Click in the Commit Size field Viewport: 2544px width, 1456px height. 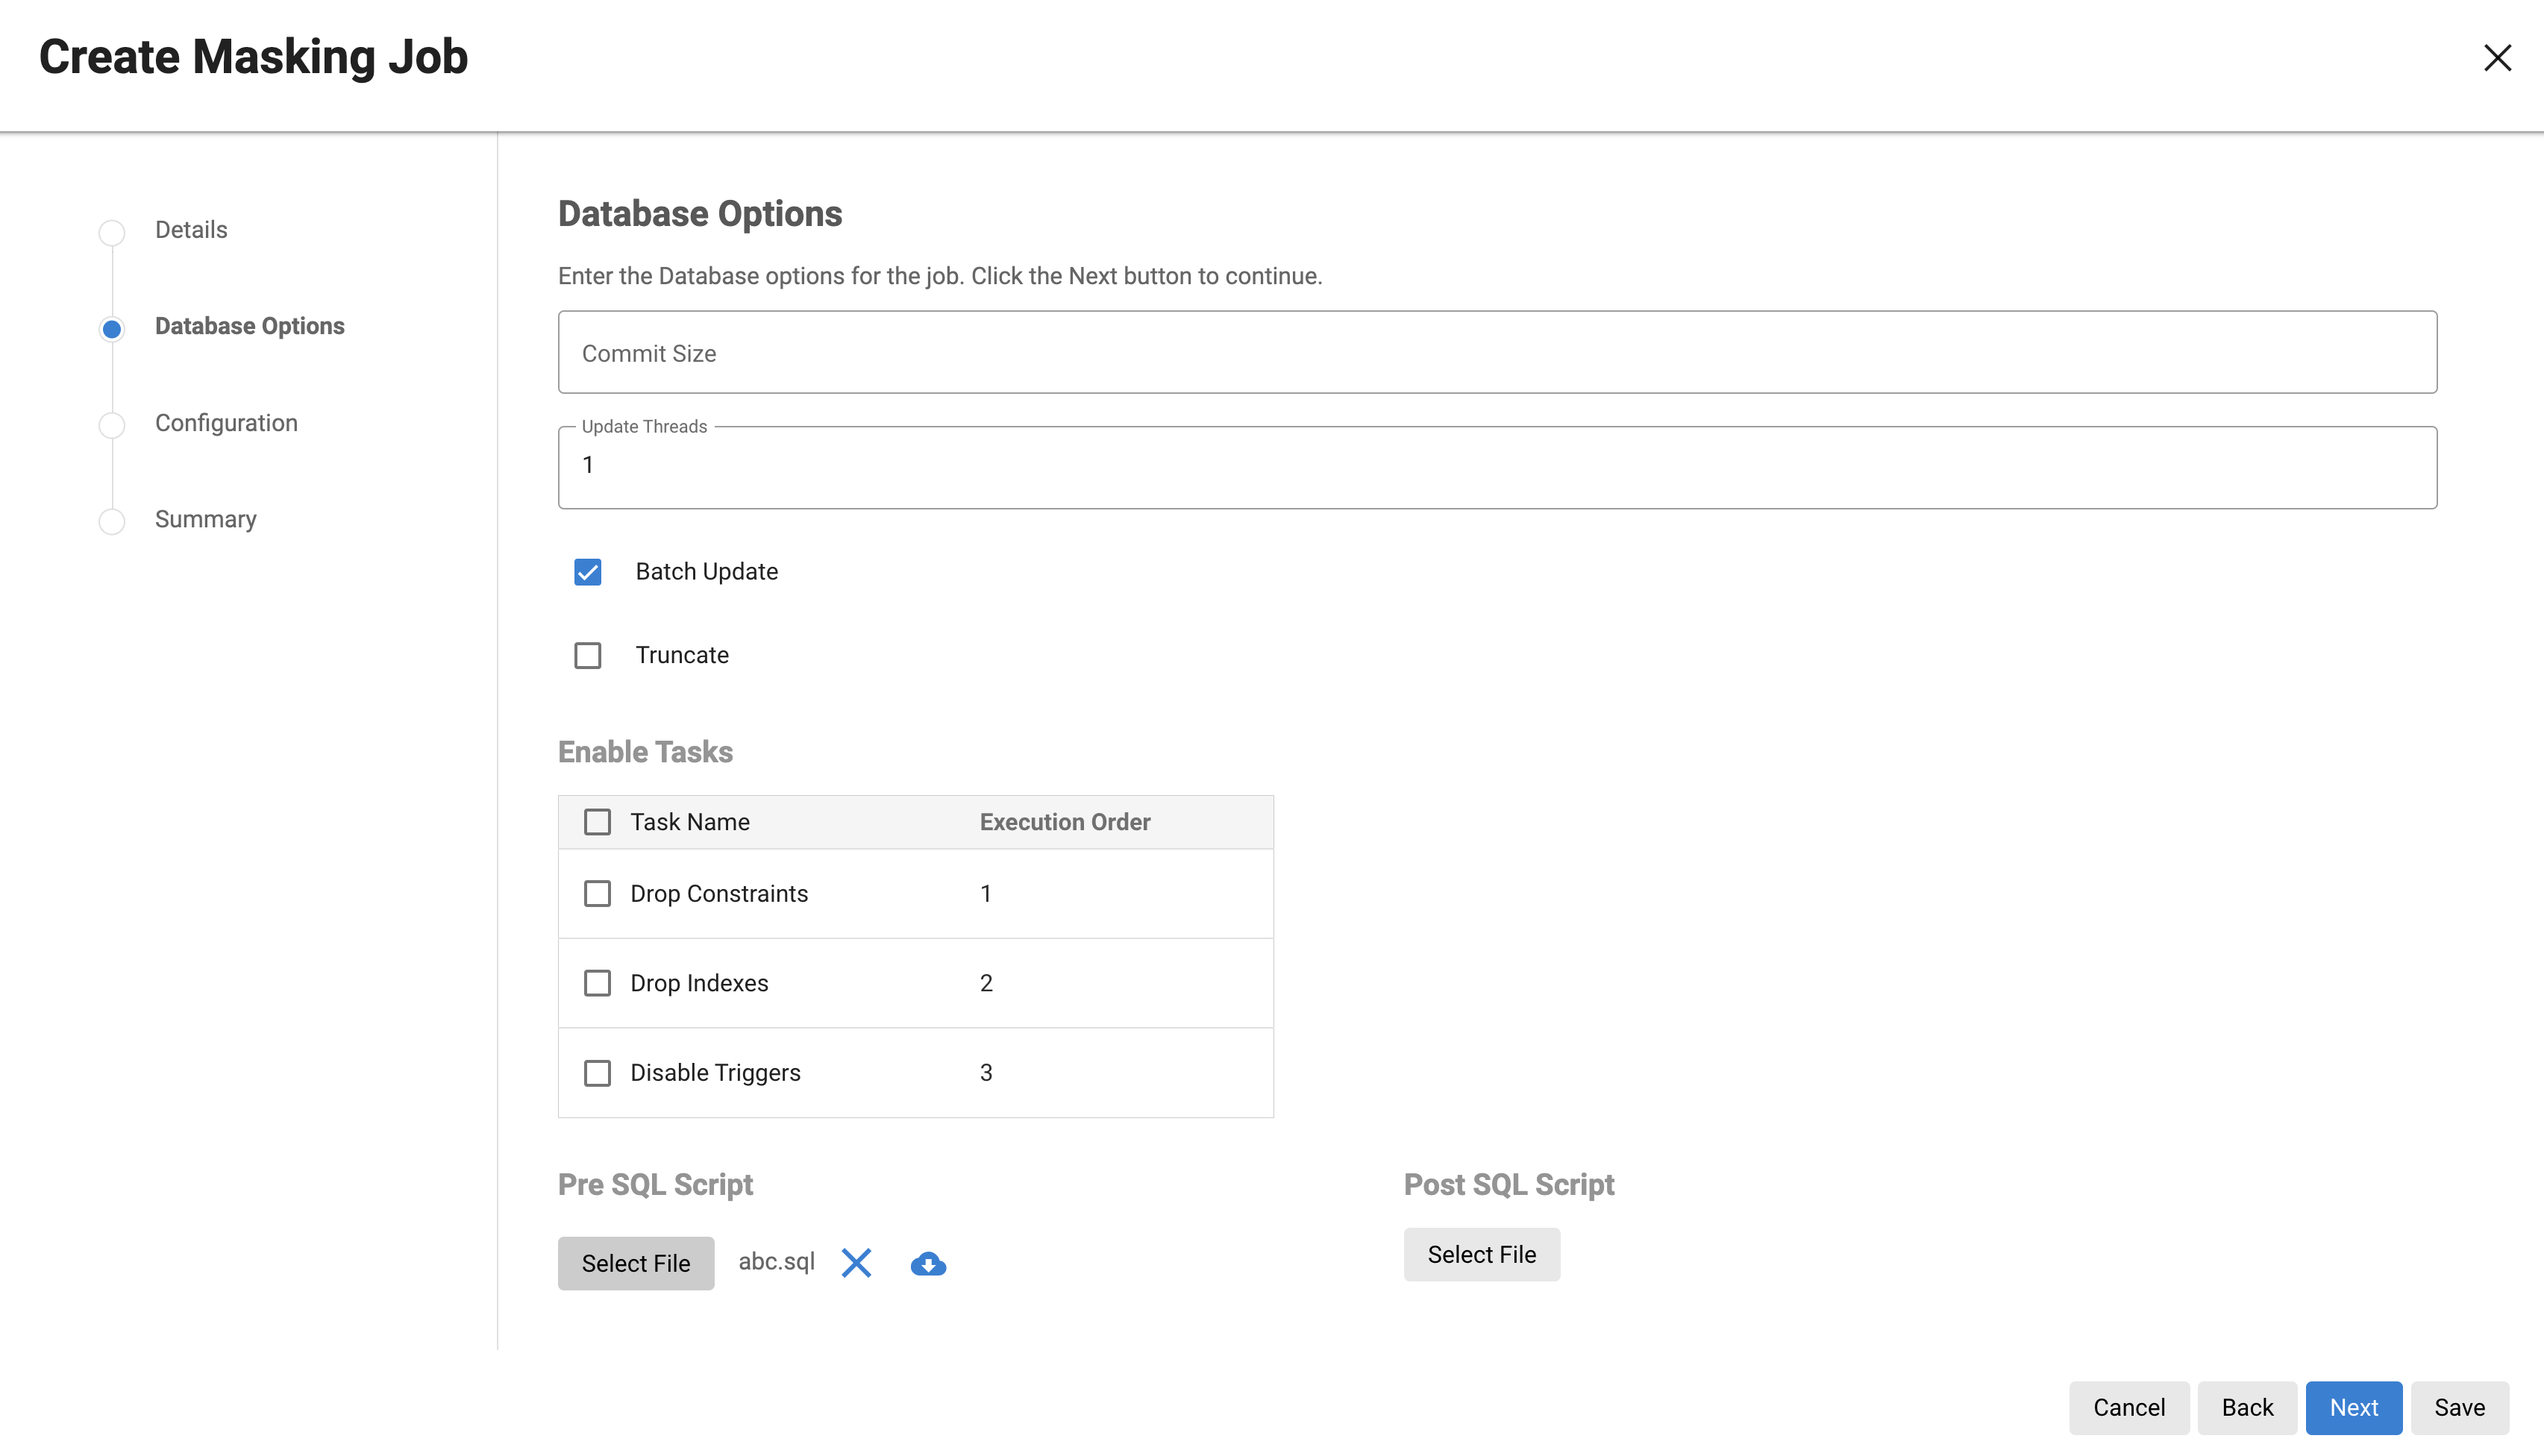(1497, 353)
